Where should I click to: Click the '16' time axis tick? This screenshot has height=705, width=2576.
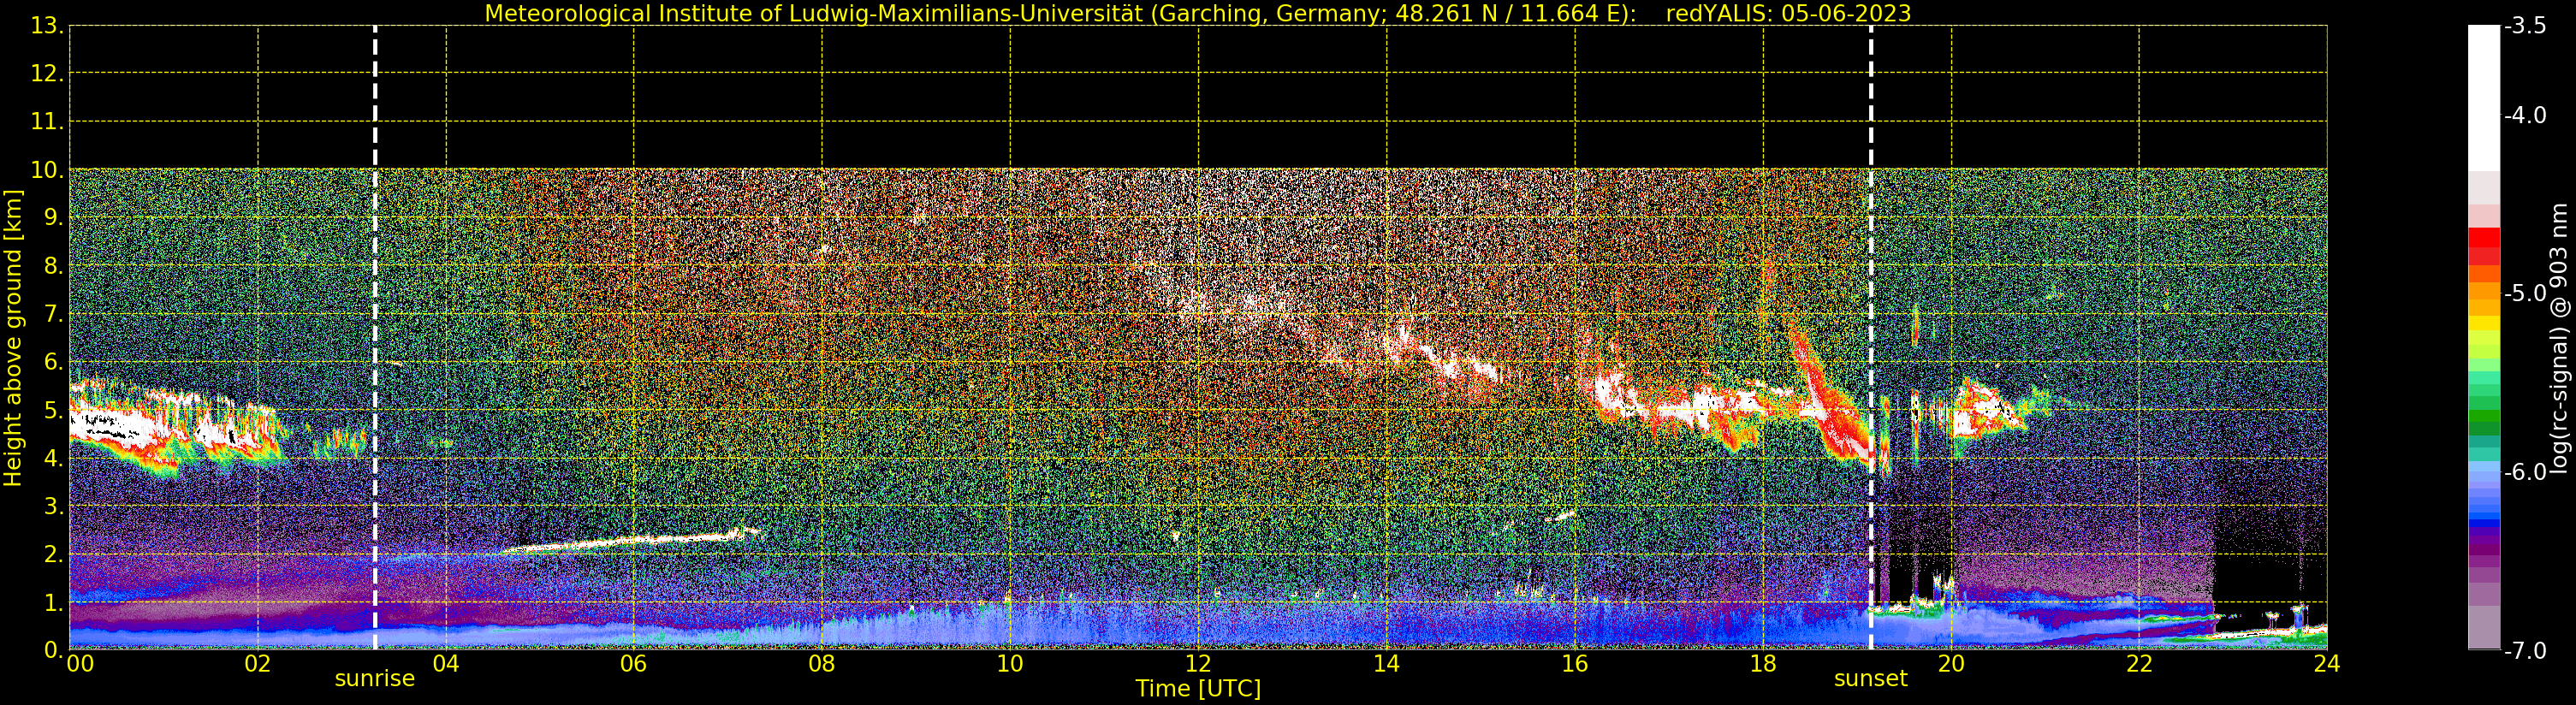[x=1575, y=664]
